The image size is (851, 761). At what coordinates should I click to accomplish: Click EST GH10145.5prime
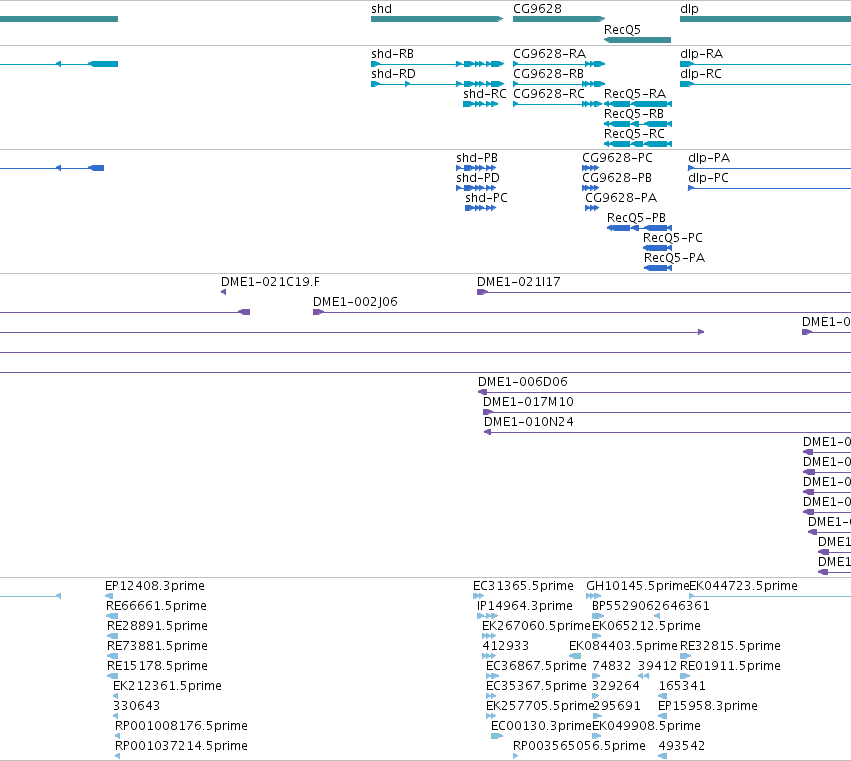click(594, 597)
